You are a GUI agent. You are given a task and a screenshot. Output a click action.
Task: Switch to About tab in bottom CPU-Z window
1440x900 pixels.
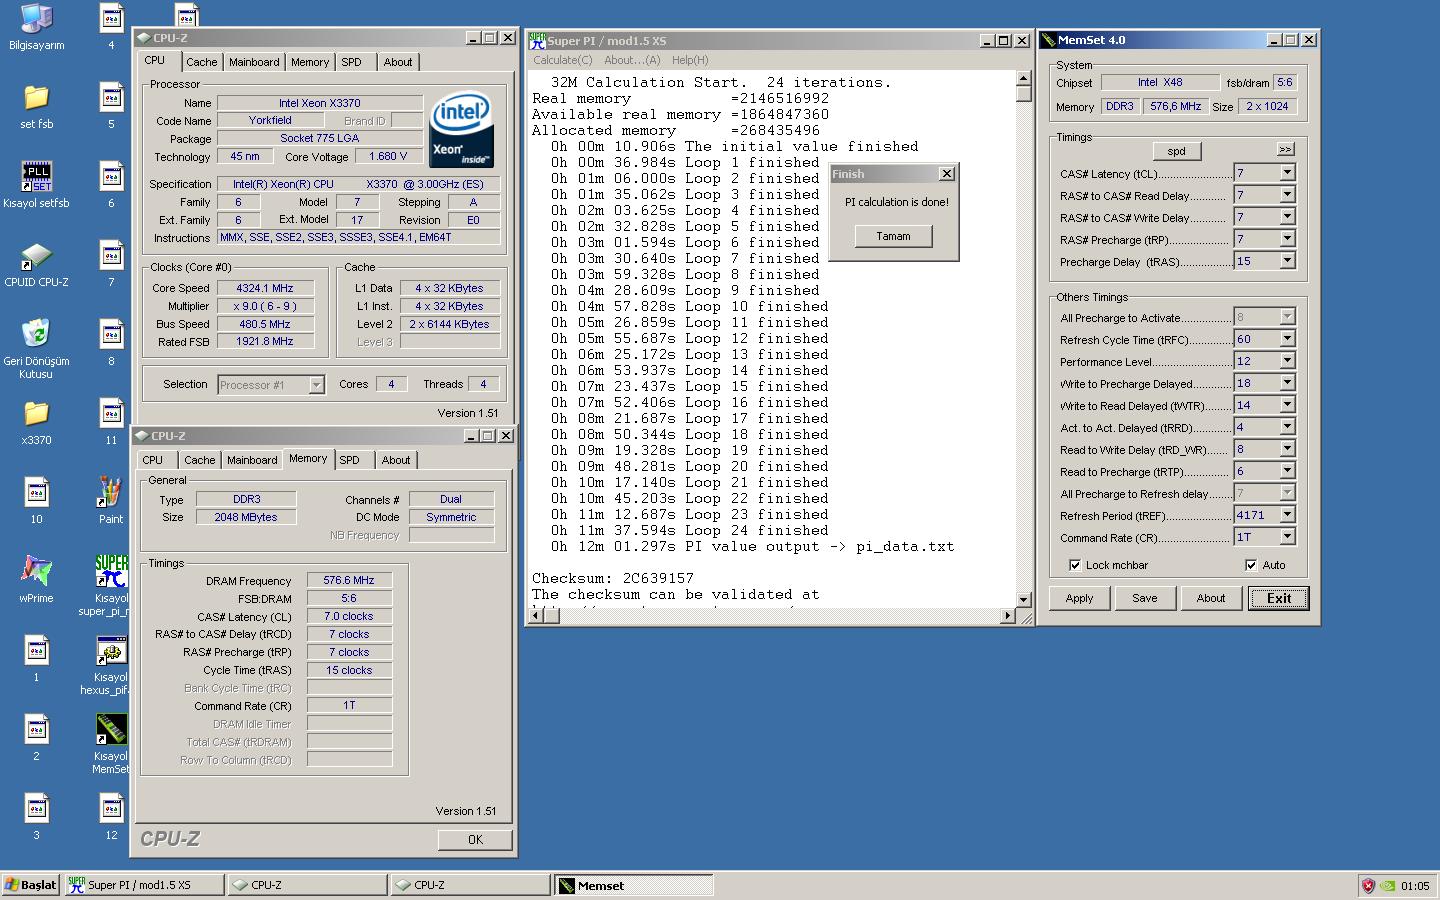pos(396,460)
